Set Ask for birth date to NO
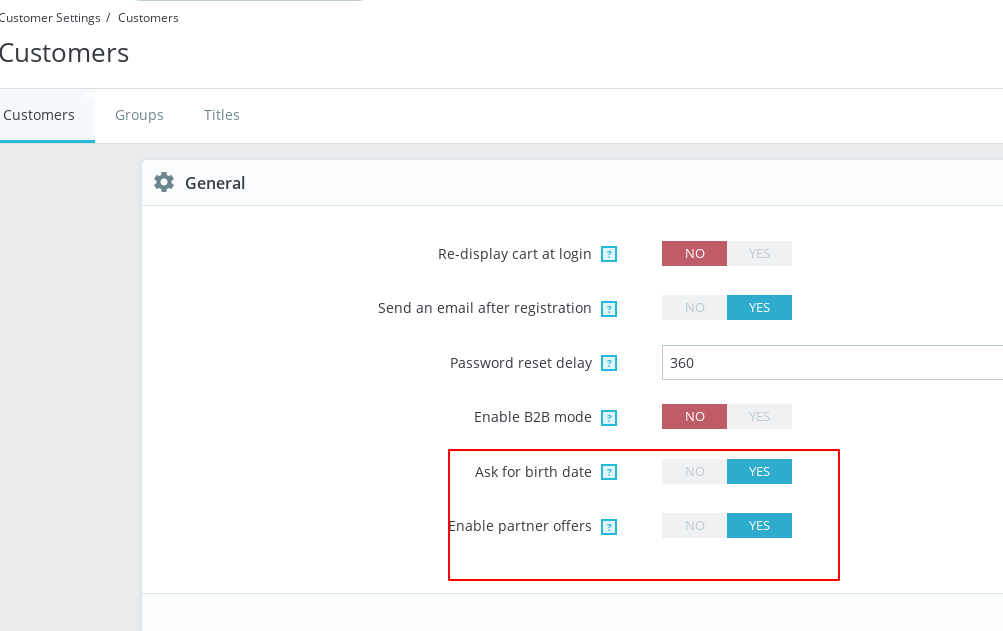Screen dimensions: 1003x631 click(694, 472)
